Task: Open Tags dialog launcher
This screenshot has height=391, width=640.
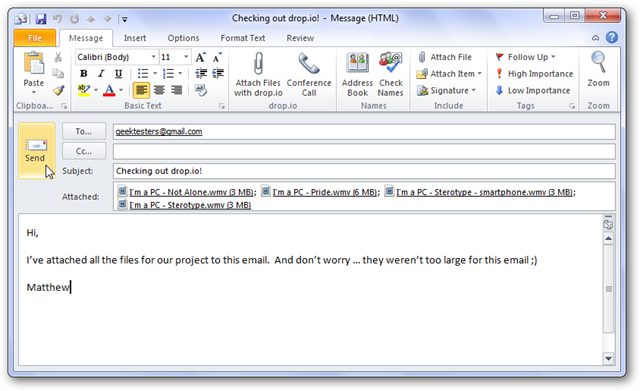Action: (572, 106)
